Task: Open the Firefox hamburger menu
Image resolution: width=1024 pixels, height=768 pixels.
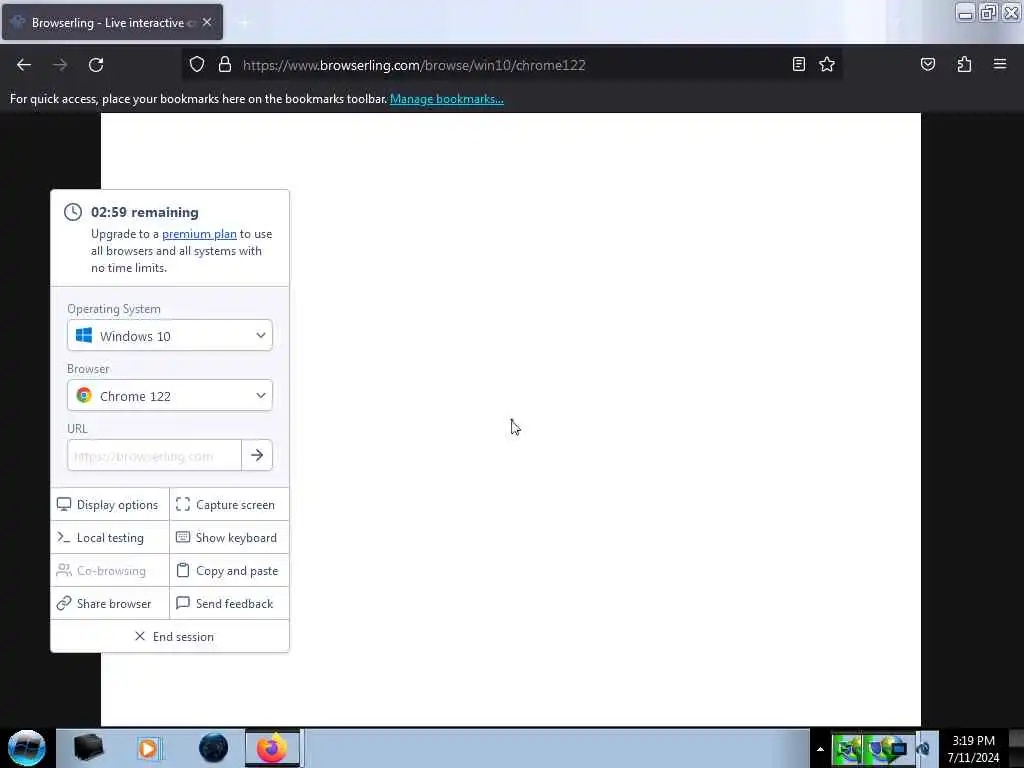Action: click(x=1000, y=64)
